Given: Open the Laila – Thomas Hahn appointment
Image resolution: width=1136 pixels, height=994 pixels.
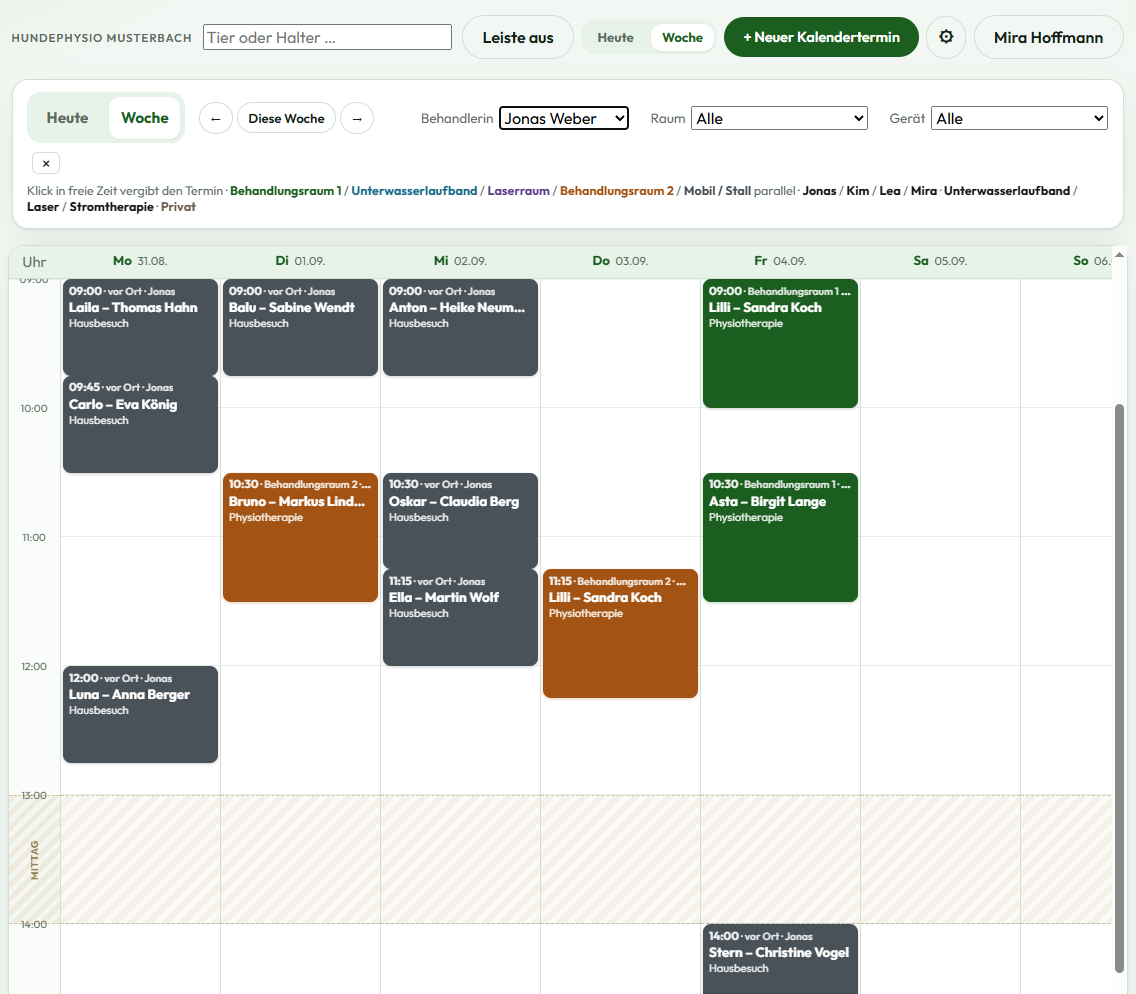Looking at the screenshot, I should pos(141,327).
